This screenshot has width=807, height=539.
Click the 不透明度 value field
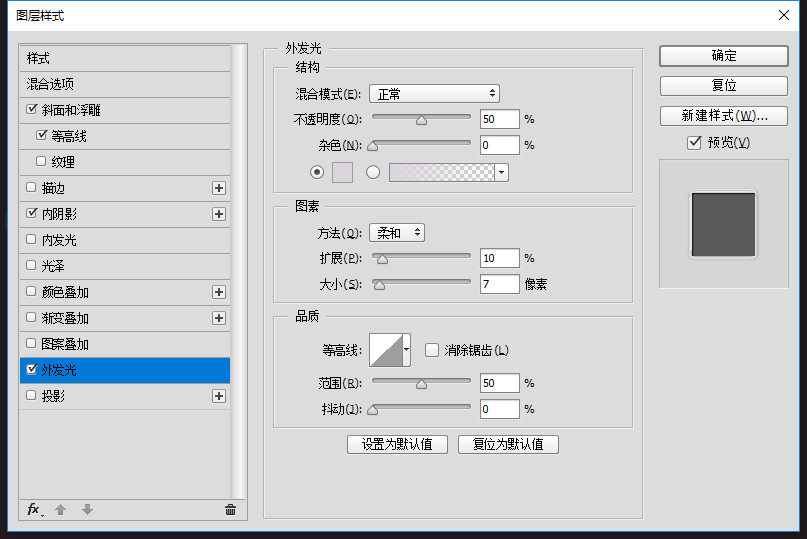[x=499, y=119]
